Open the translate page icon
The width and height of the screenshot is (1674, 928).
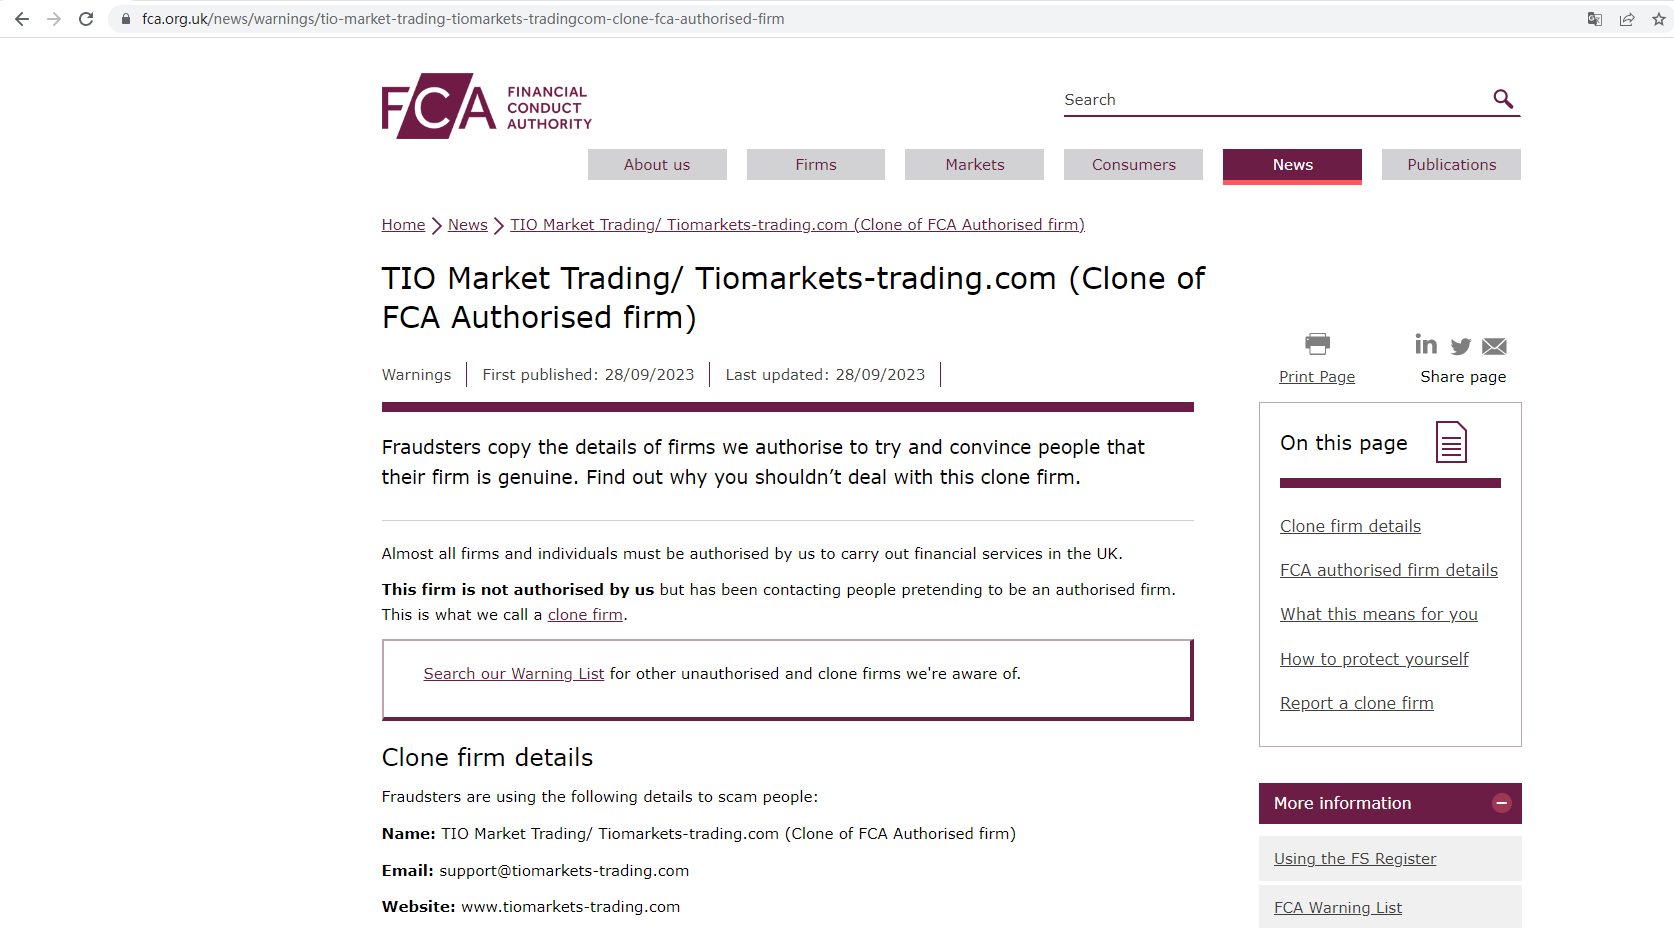point(1595,19)
